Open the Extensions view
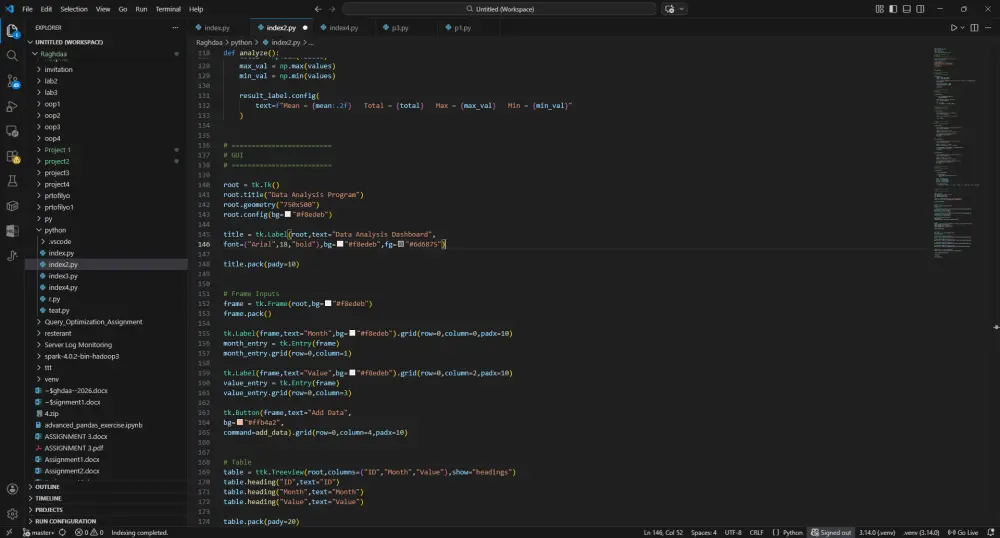 pyautogui.click(x=12, y=156)
